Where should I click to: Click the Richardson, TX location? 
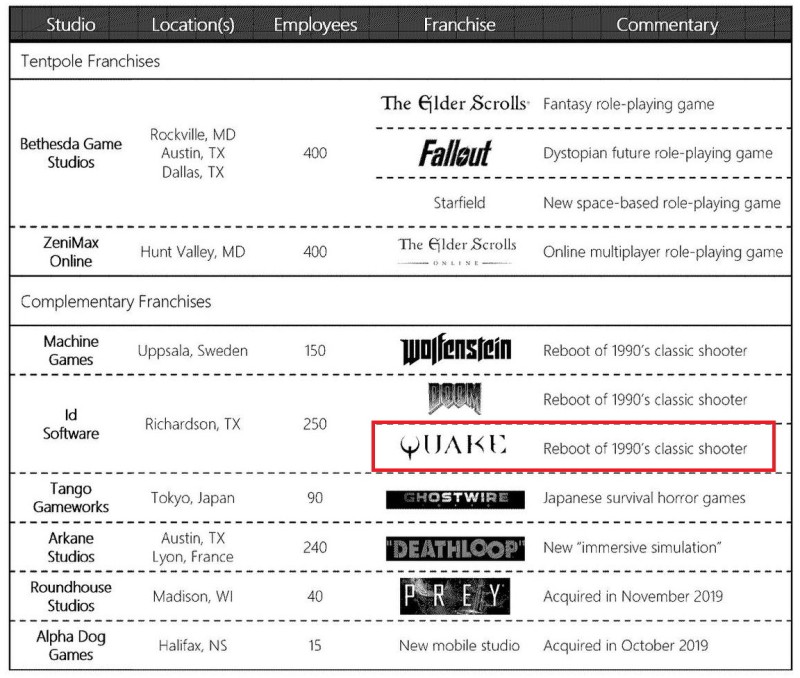(x=193, y=424)
